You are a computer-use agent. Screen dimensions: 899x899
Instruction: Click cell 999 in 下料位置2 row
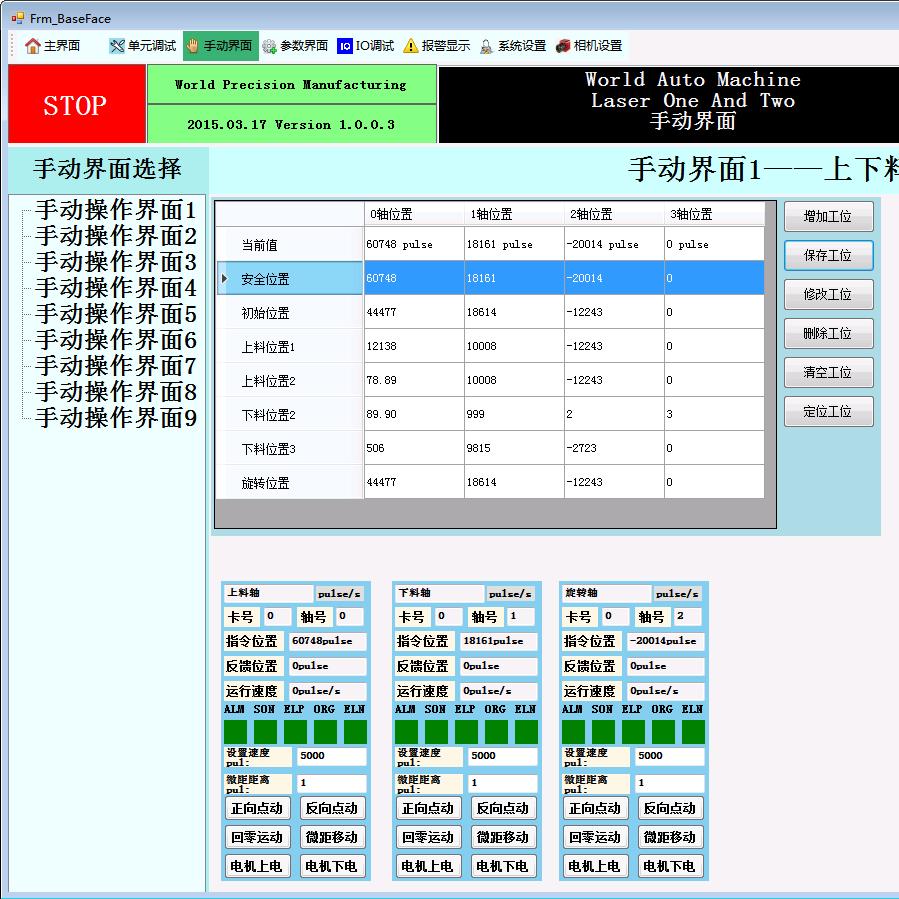(514, 414)
